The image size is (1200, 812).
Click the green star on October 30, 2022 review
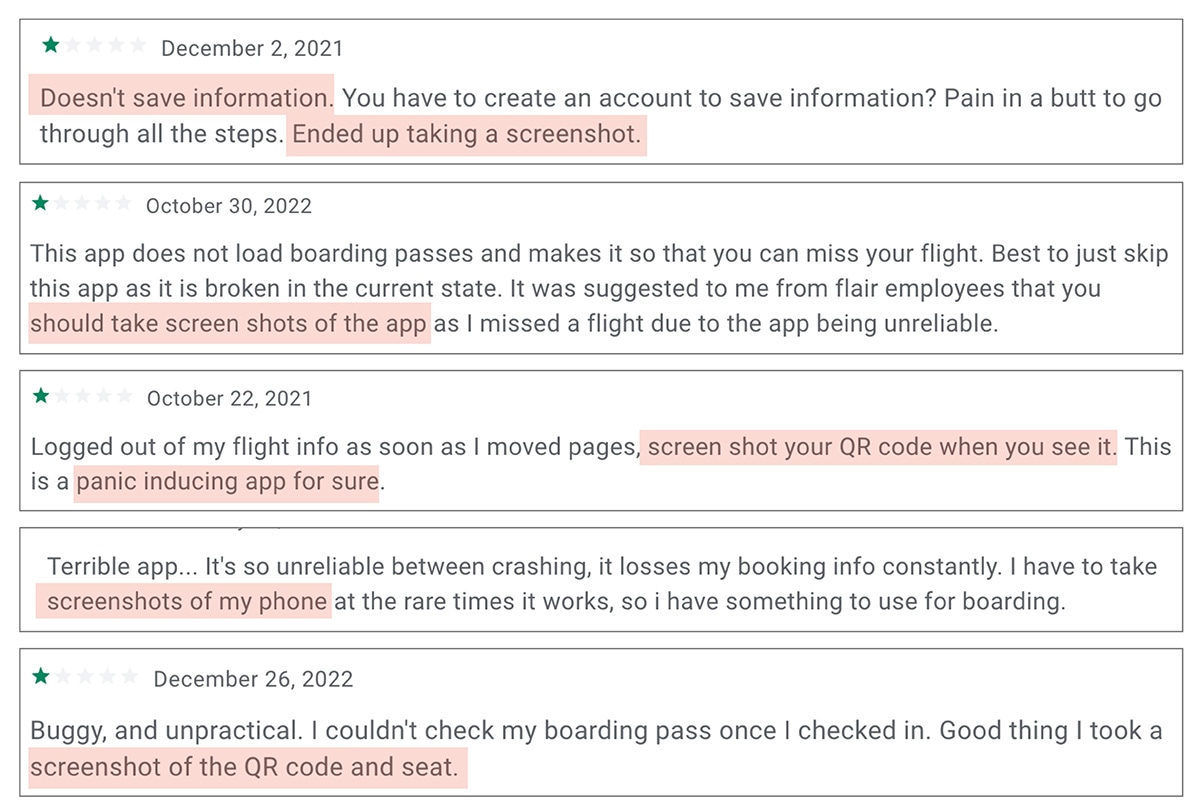click(x=40, y=204)
